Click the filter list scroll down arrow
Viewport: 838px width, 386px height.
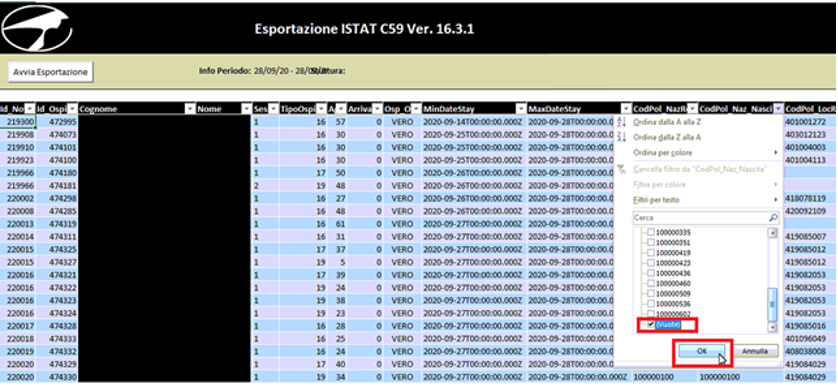coord(772,327)
